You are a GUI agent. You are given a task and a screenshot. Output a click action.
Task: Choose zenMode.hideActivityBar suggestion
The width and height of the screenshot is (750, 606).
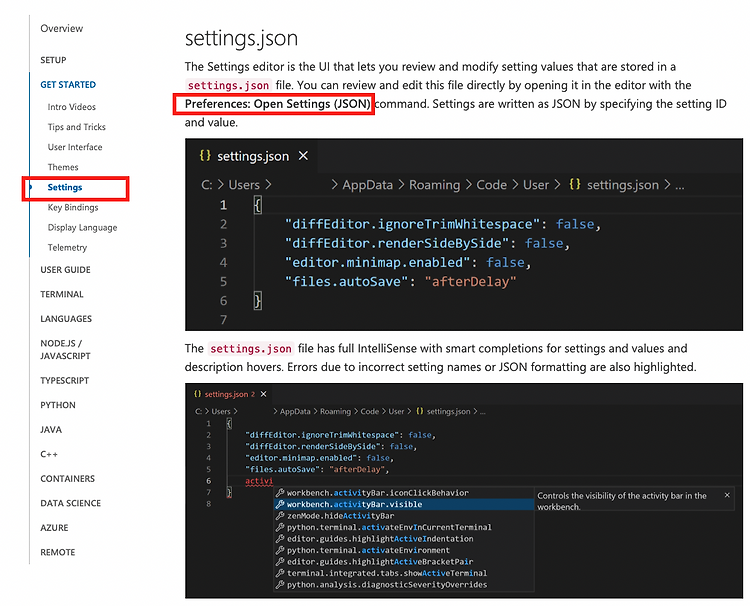(403, 516)
